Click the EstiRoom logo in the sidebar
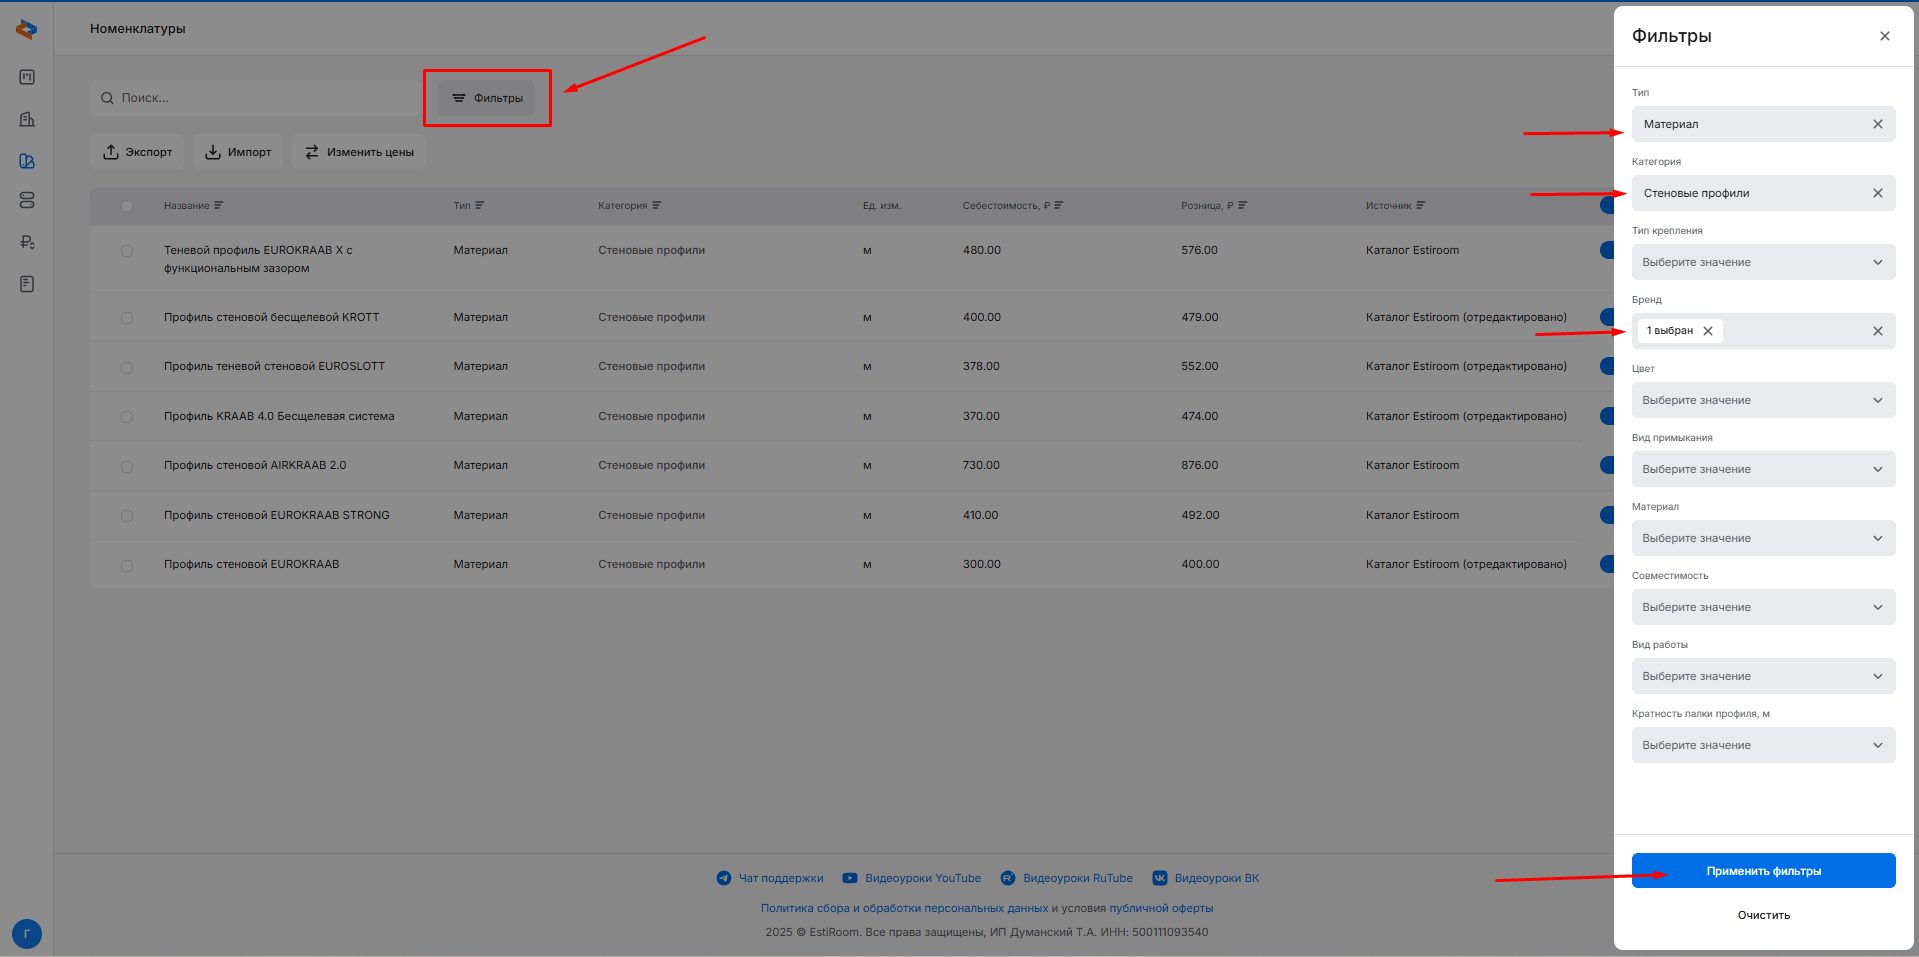Screen dimensions: 1919x957 click(x=27, y=30)
